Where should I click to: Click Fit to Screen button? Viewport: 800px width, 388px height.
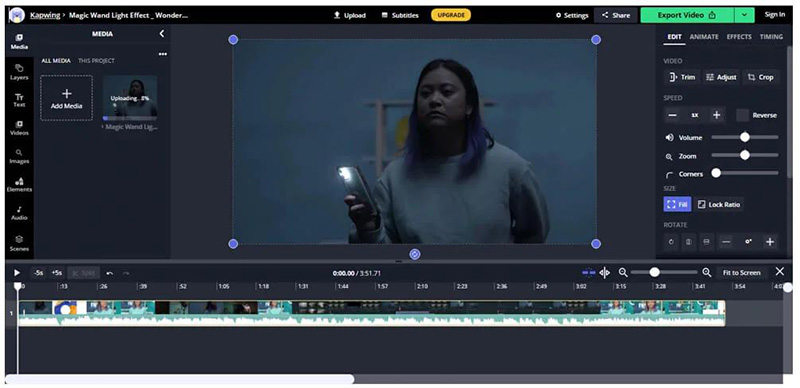click(741, 273)
